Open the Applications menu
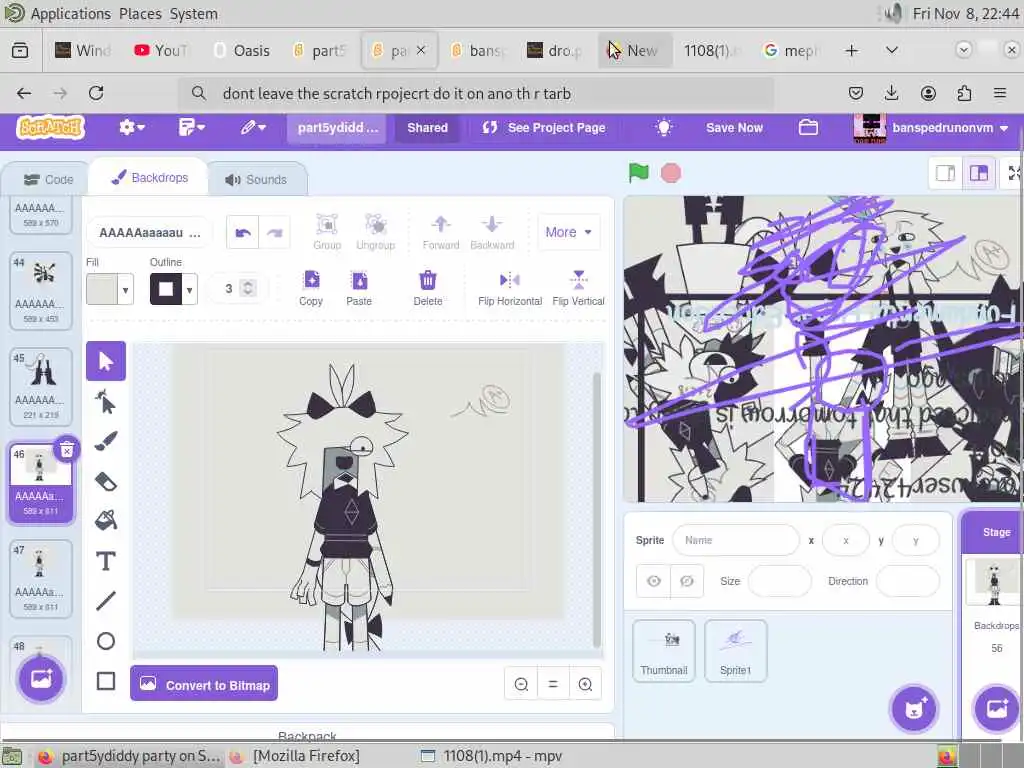The height and width of the screenshot is (768, 1024). coord(71,14)
